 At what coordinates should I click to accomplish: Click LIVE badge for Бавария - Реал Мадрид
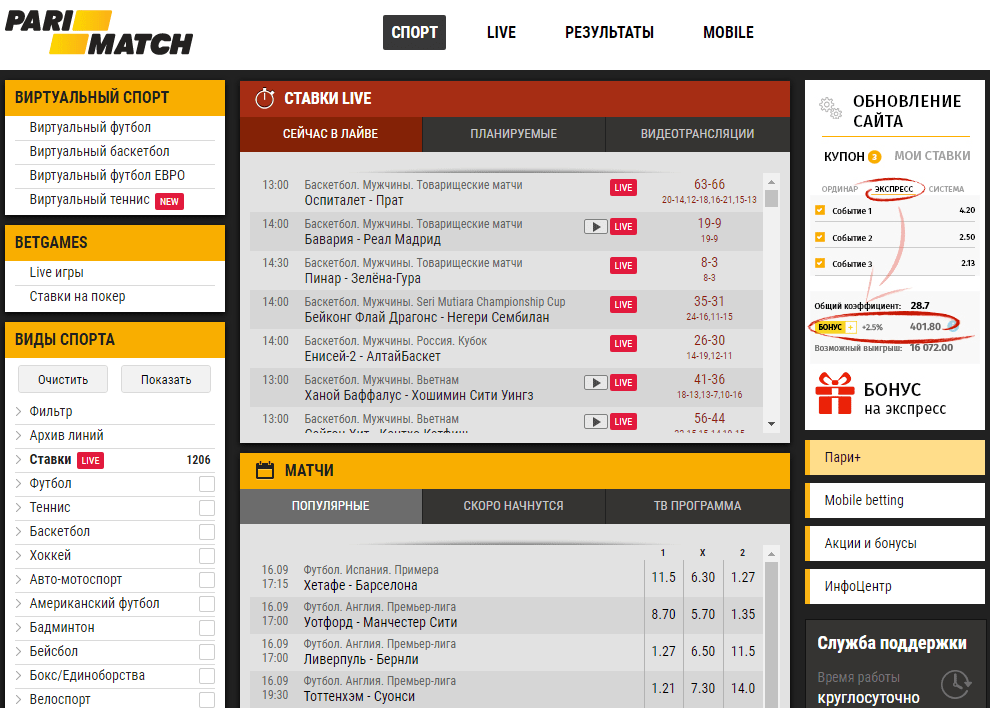[x=623, y=226]
